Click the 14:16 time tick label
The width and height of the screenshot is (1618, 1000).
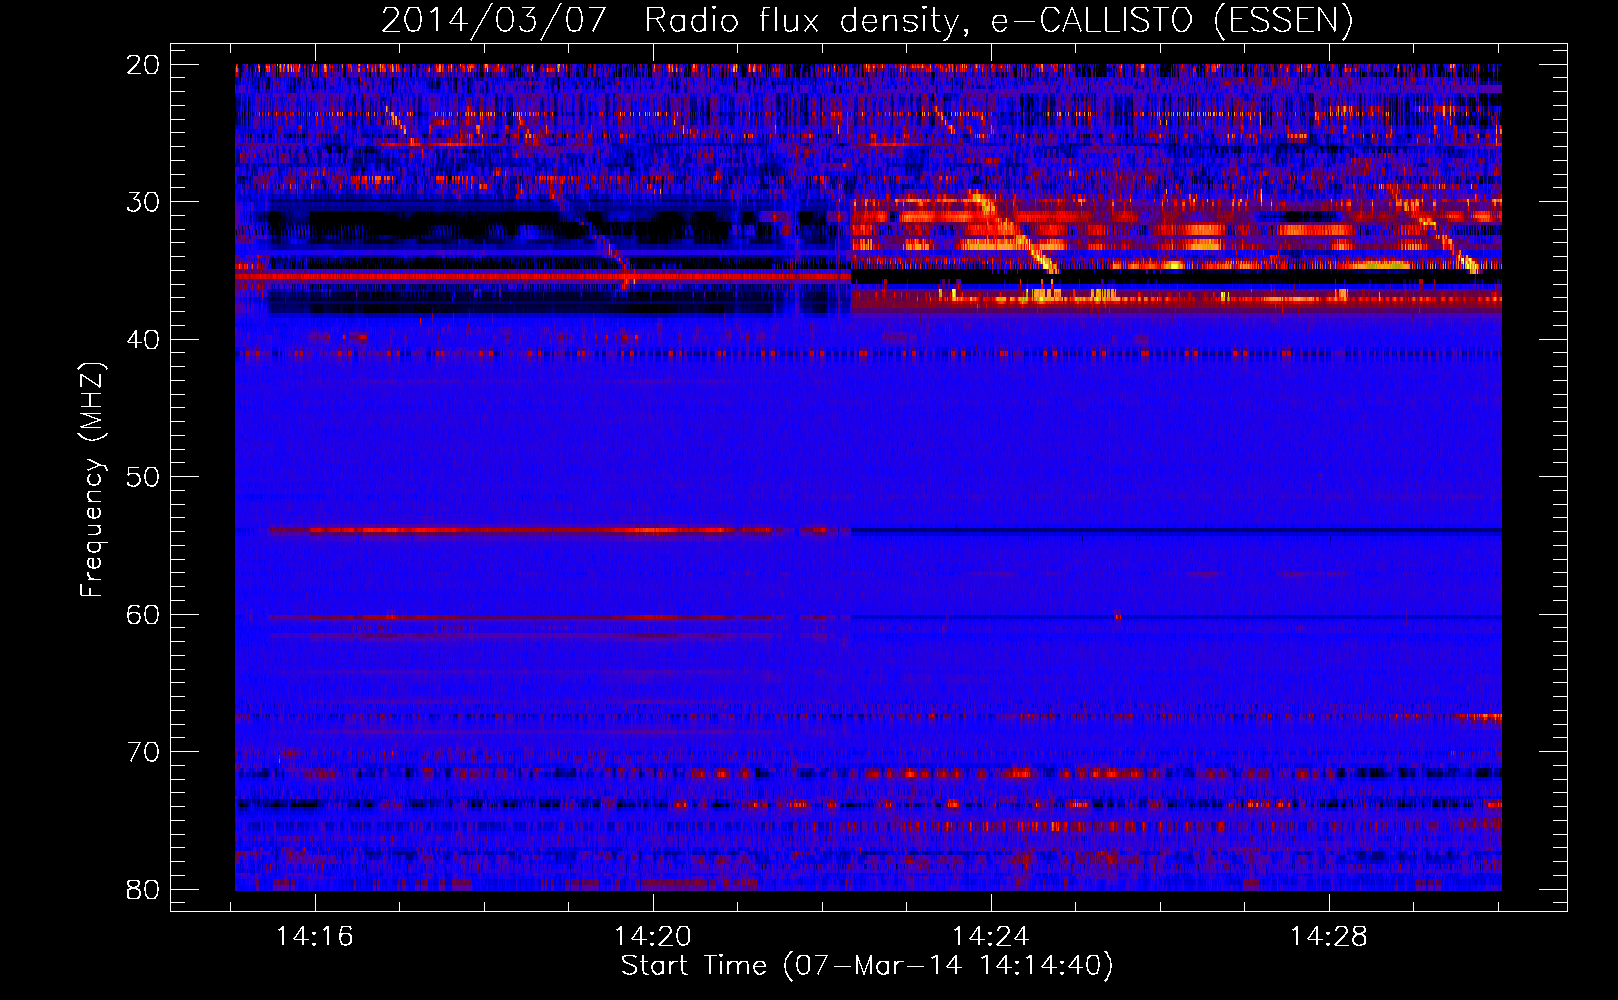pyautogui.click(x=315, y=937)
